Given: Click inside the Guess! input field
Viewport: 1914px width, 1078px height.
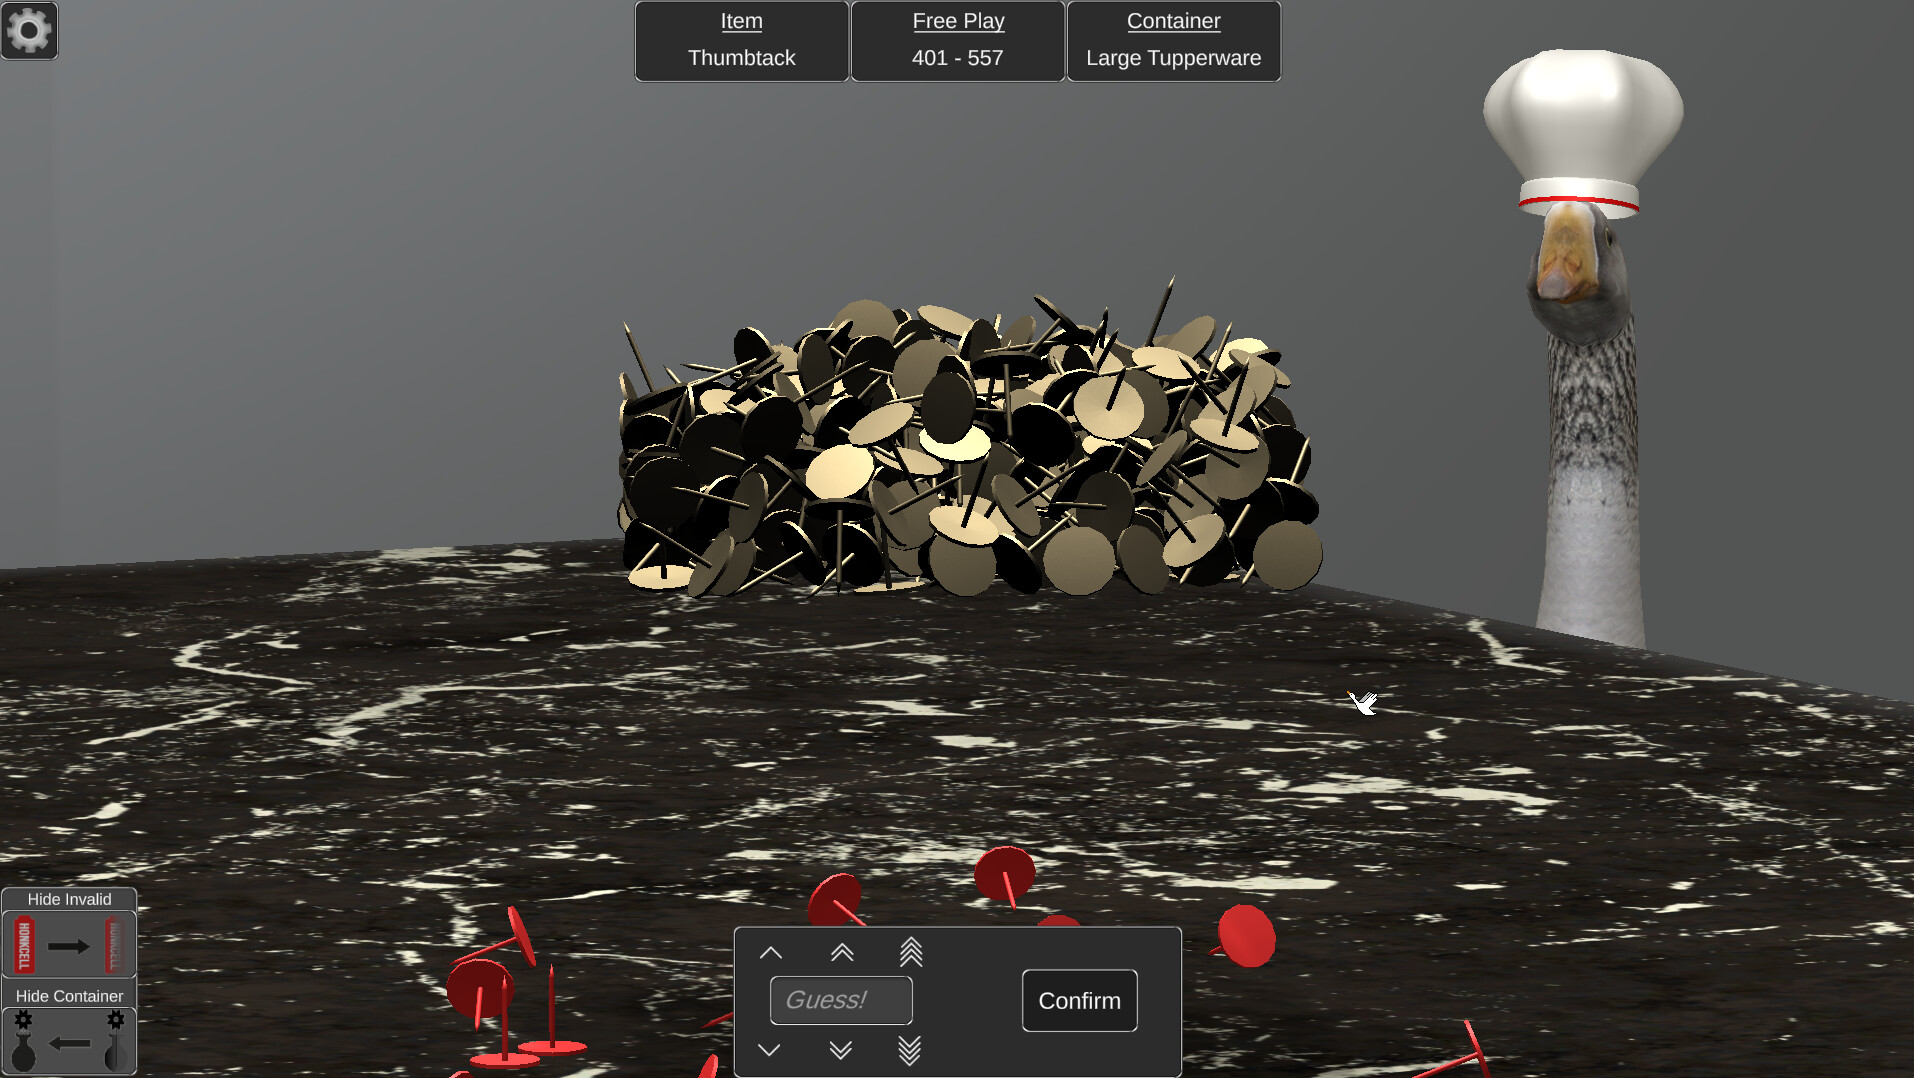Looking at the screenshot, I should (840, 1000).
